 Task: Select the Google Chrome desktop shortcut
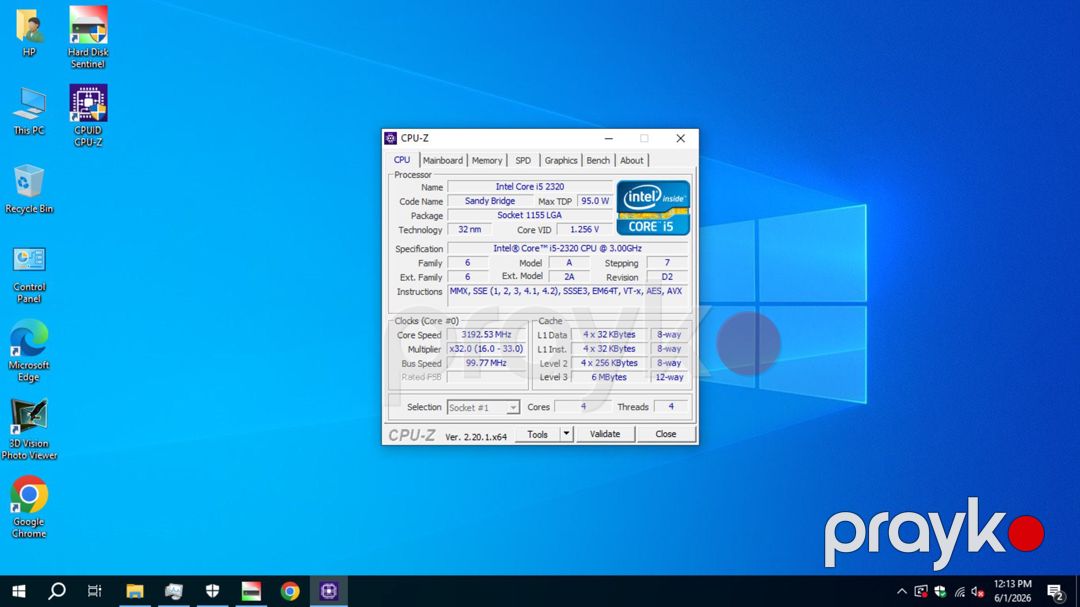click(x=29, y=507)
